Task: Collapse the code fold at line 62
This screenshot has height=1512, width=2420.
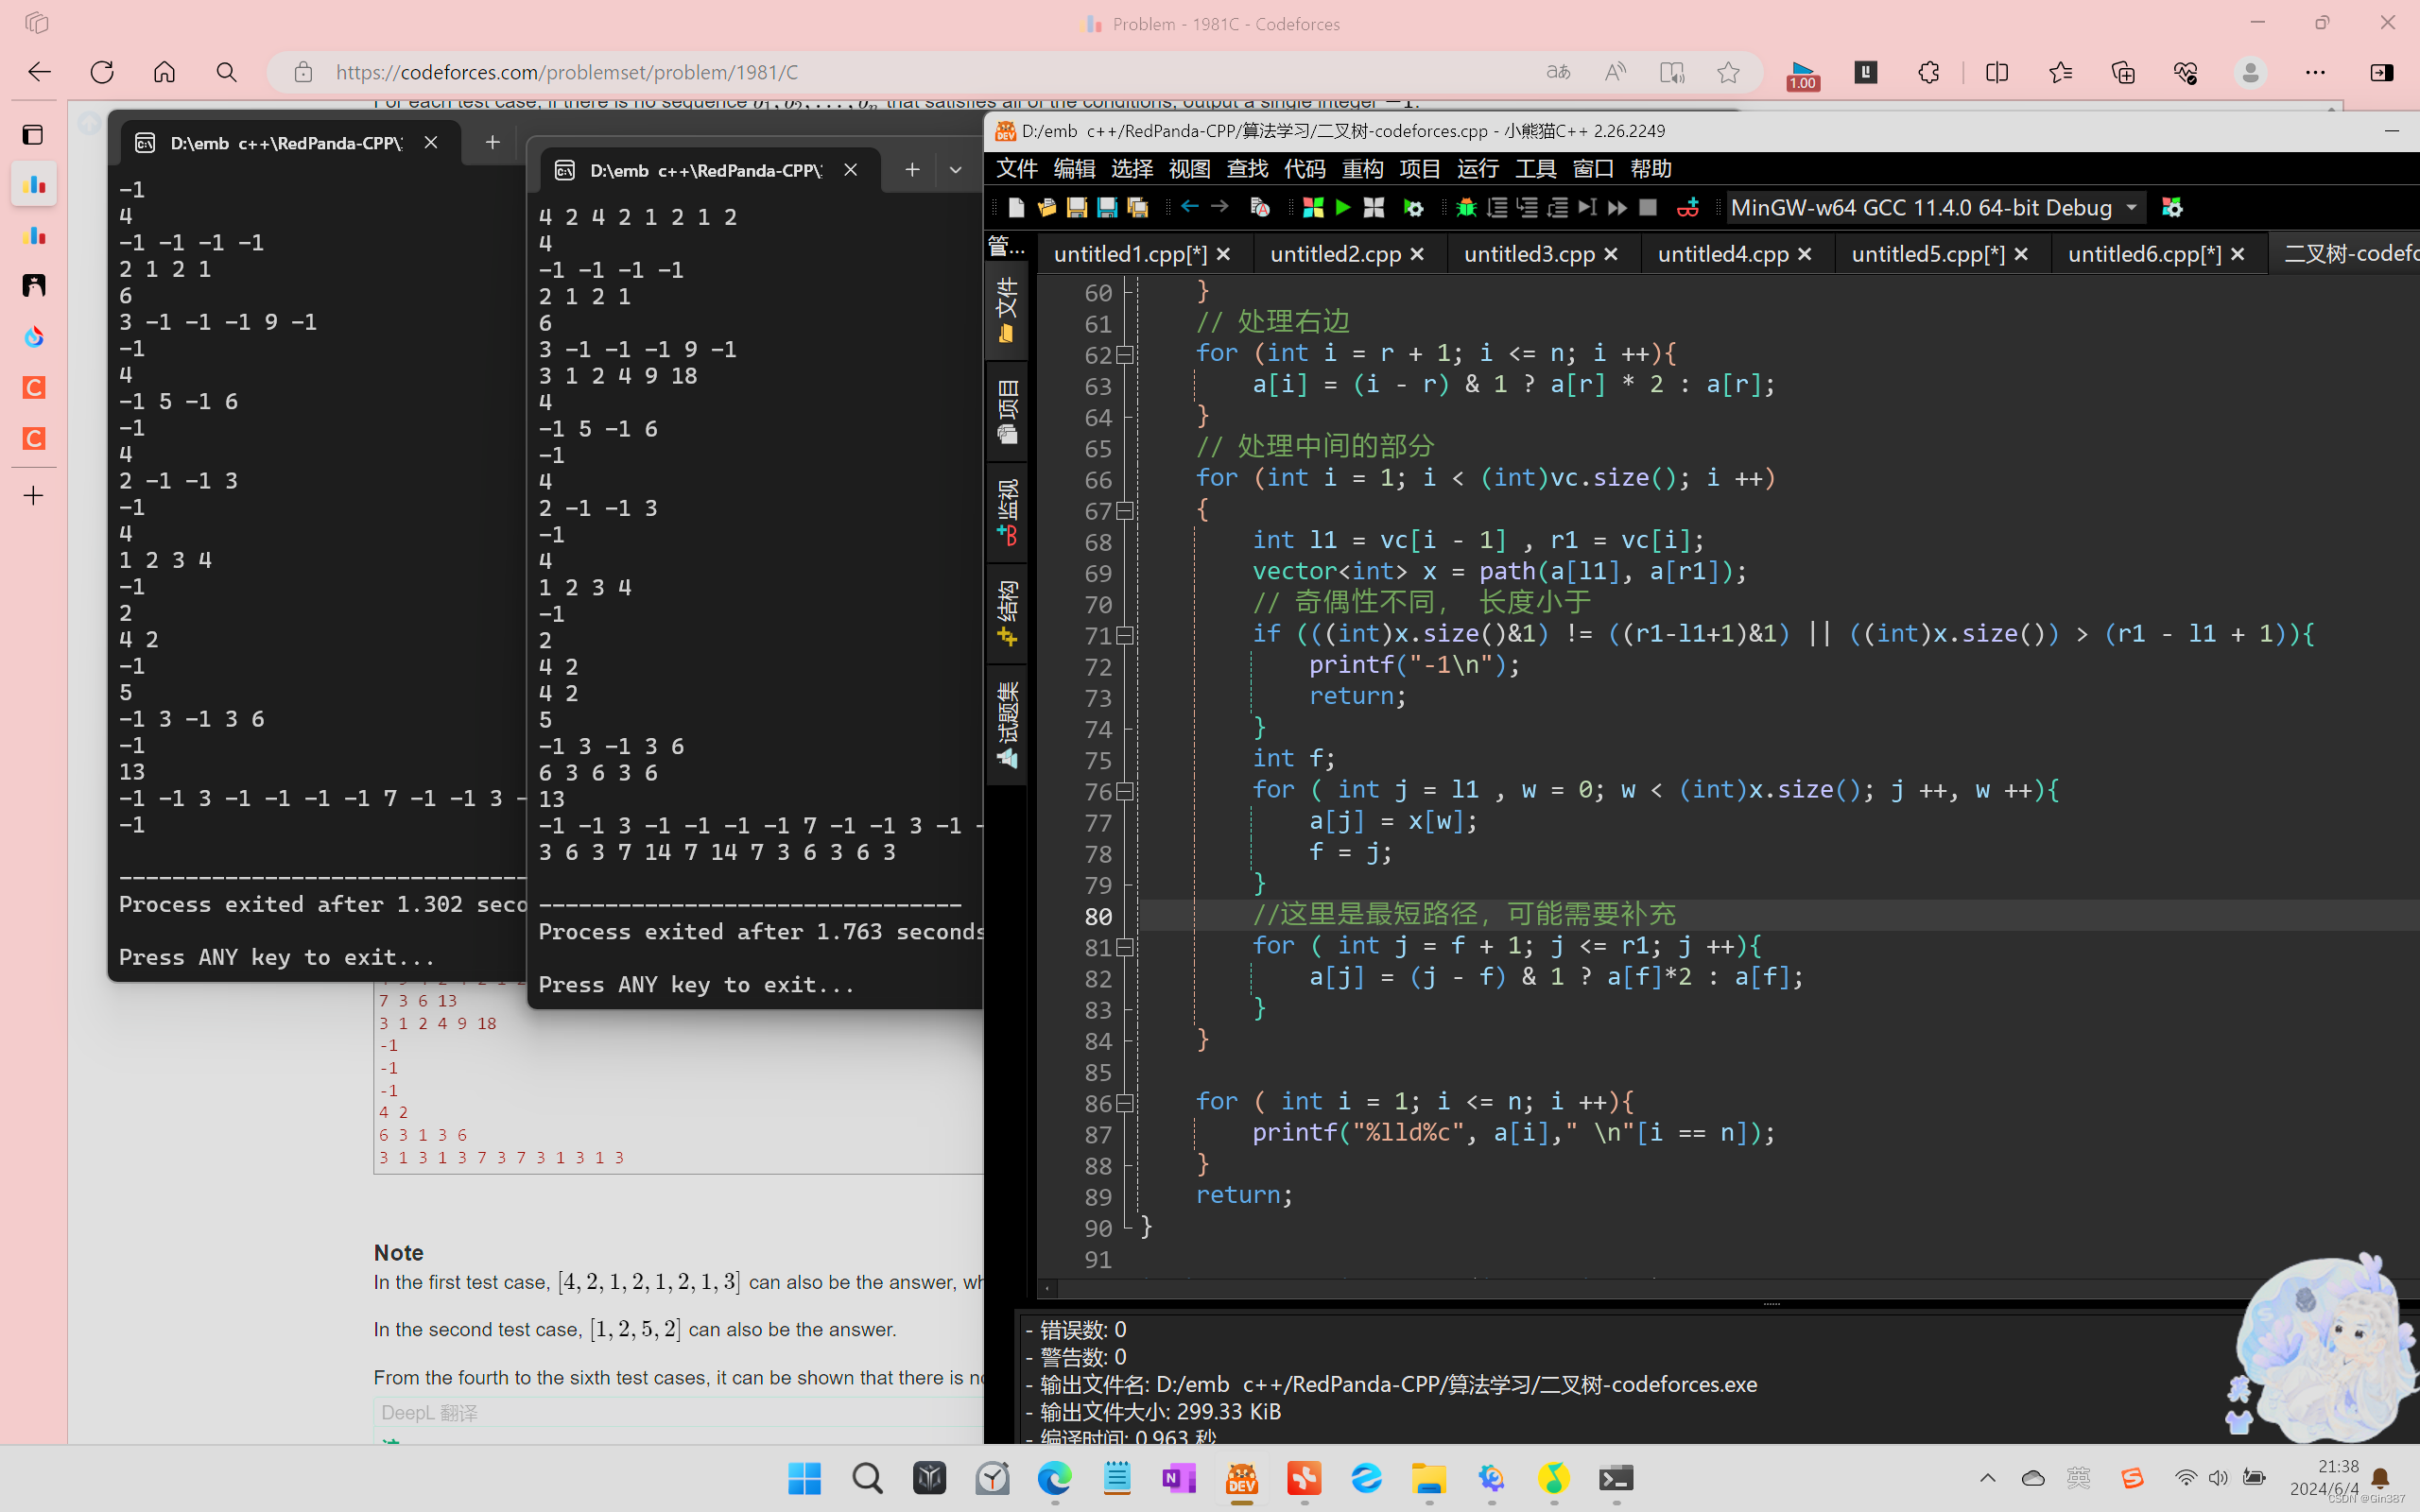Action: (x=1125, y=354)
